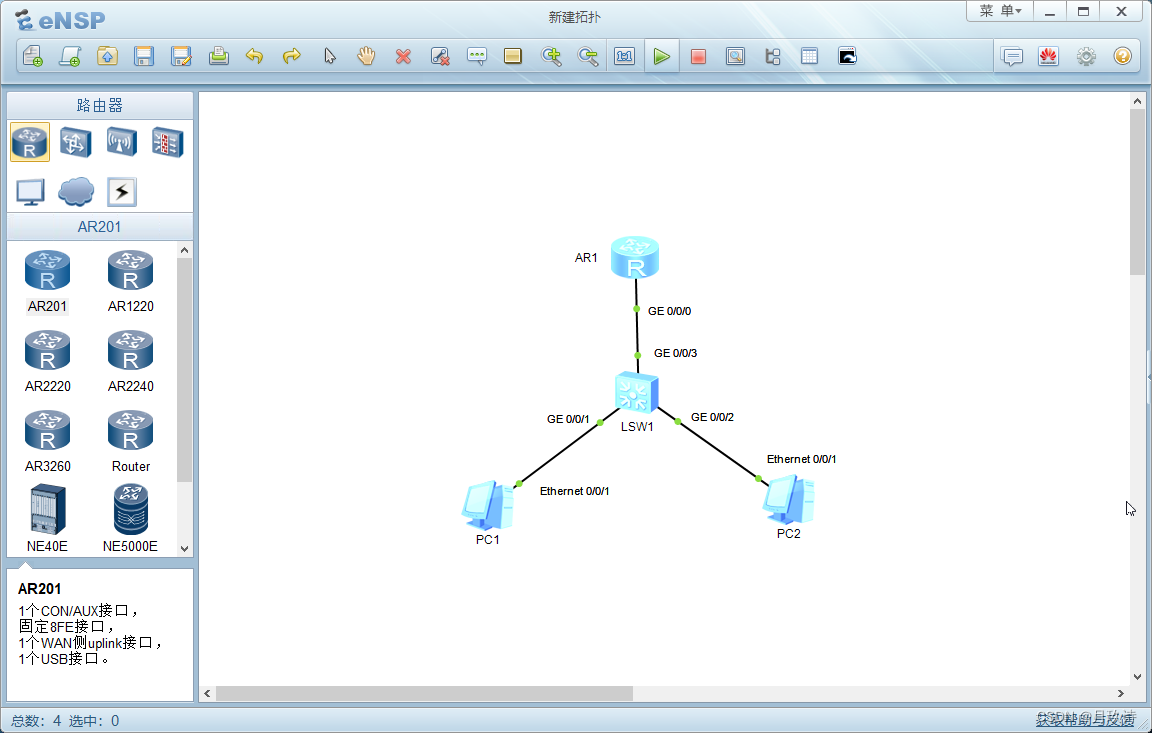Select the LSW1 switch on canvas
The image size is (1152, 733).
pyautogui.click(x=636, y=392)
